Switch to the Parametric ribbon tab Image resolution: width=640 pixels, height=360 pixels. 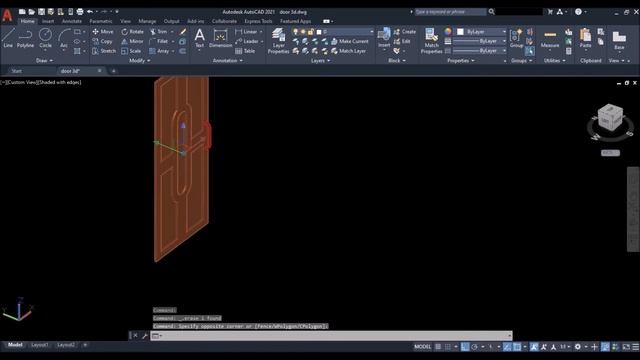click(x=101, y=21)
